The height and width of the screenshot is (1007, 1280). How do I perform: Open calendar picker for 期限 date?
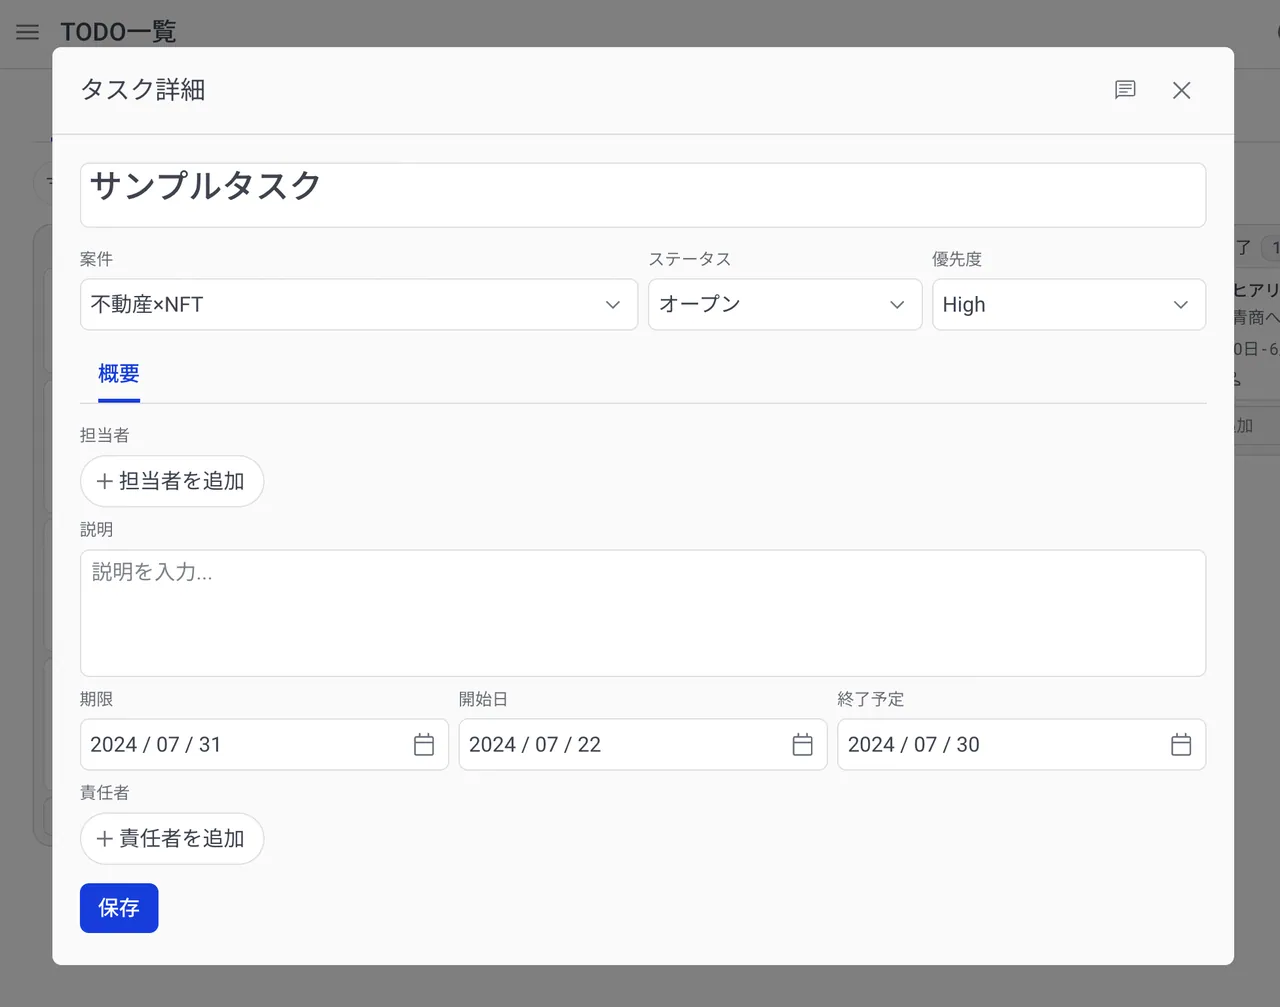424,745
